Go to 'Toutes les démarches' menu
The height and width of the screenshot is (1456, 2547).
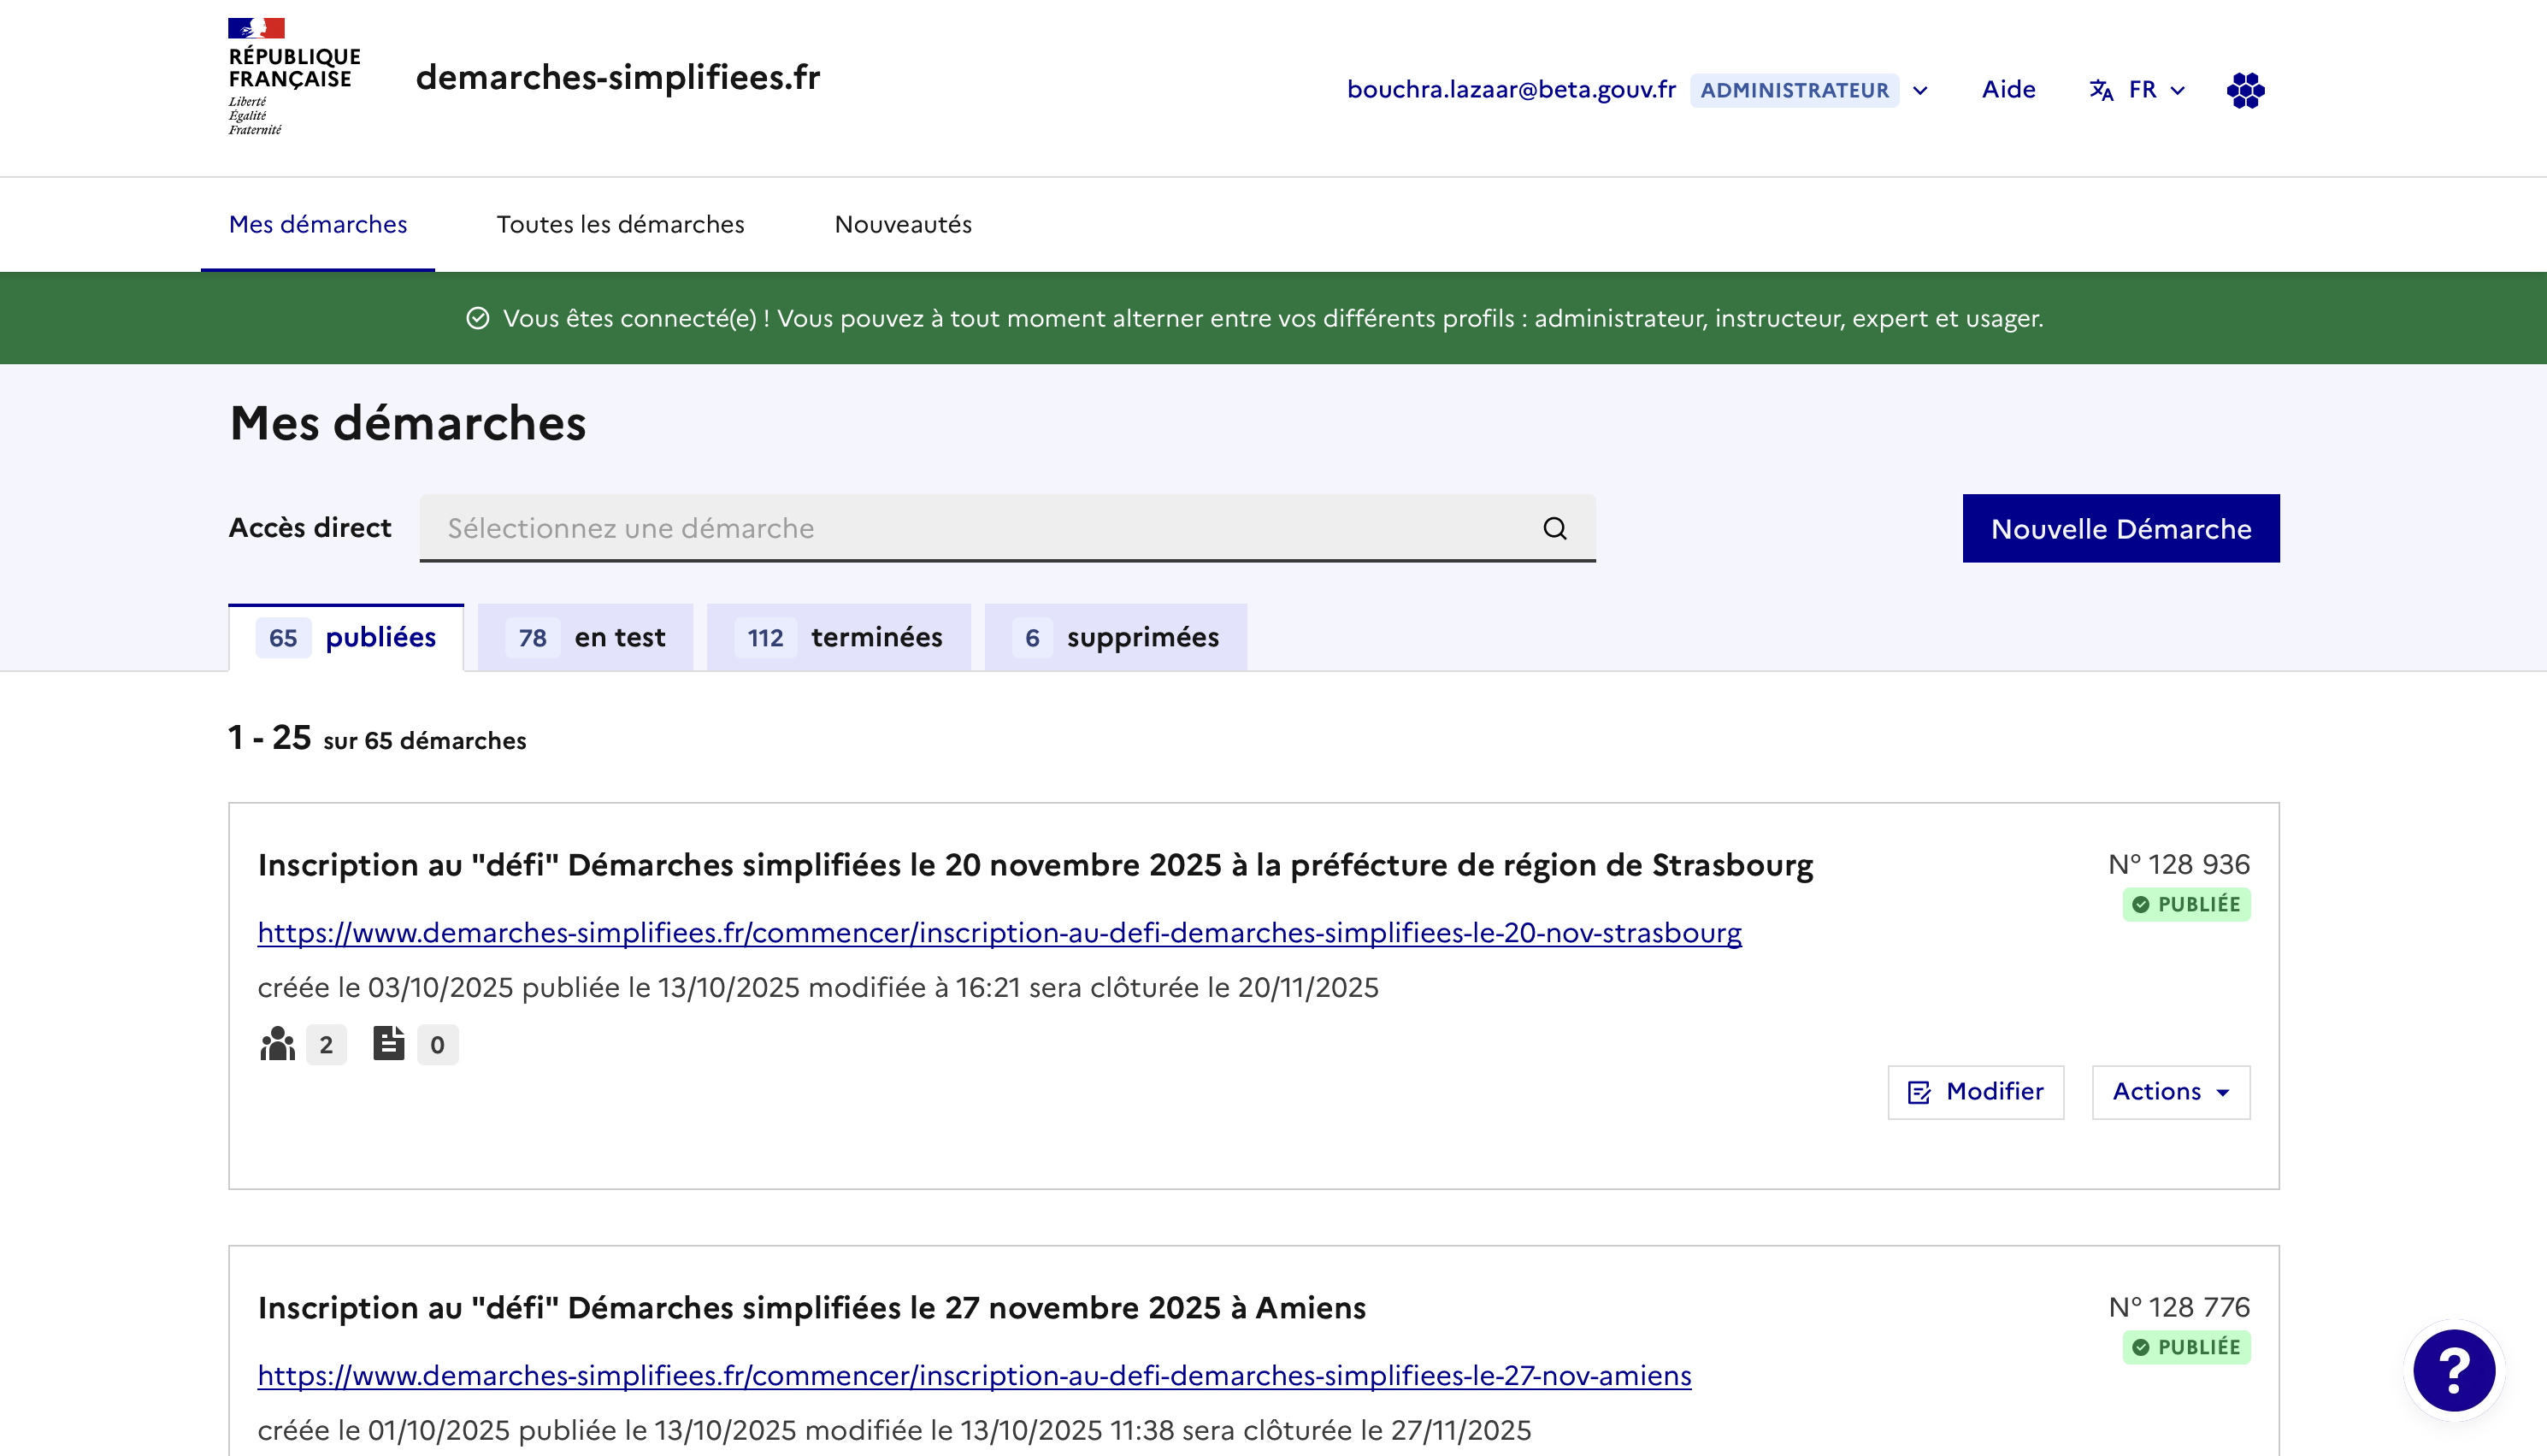(x=620, y=224)
